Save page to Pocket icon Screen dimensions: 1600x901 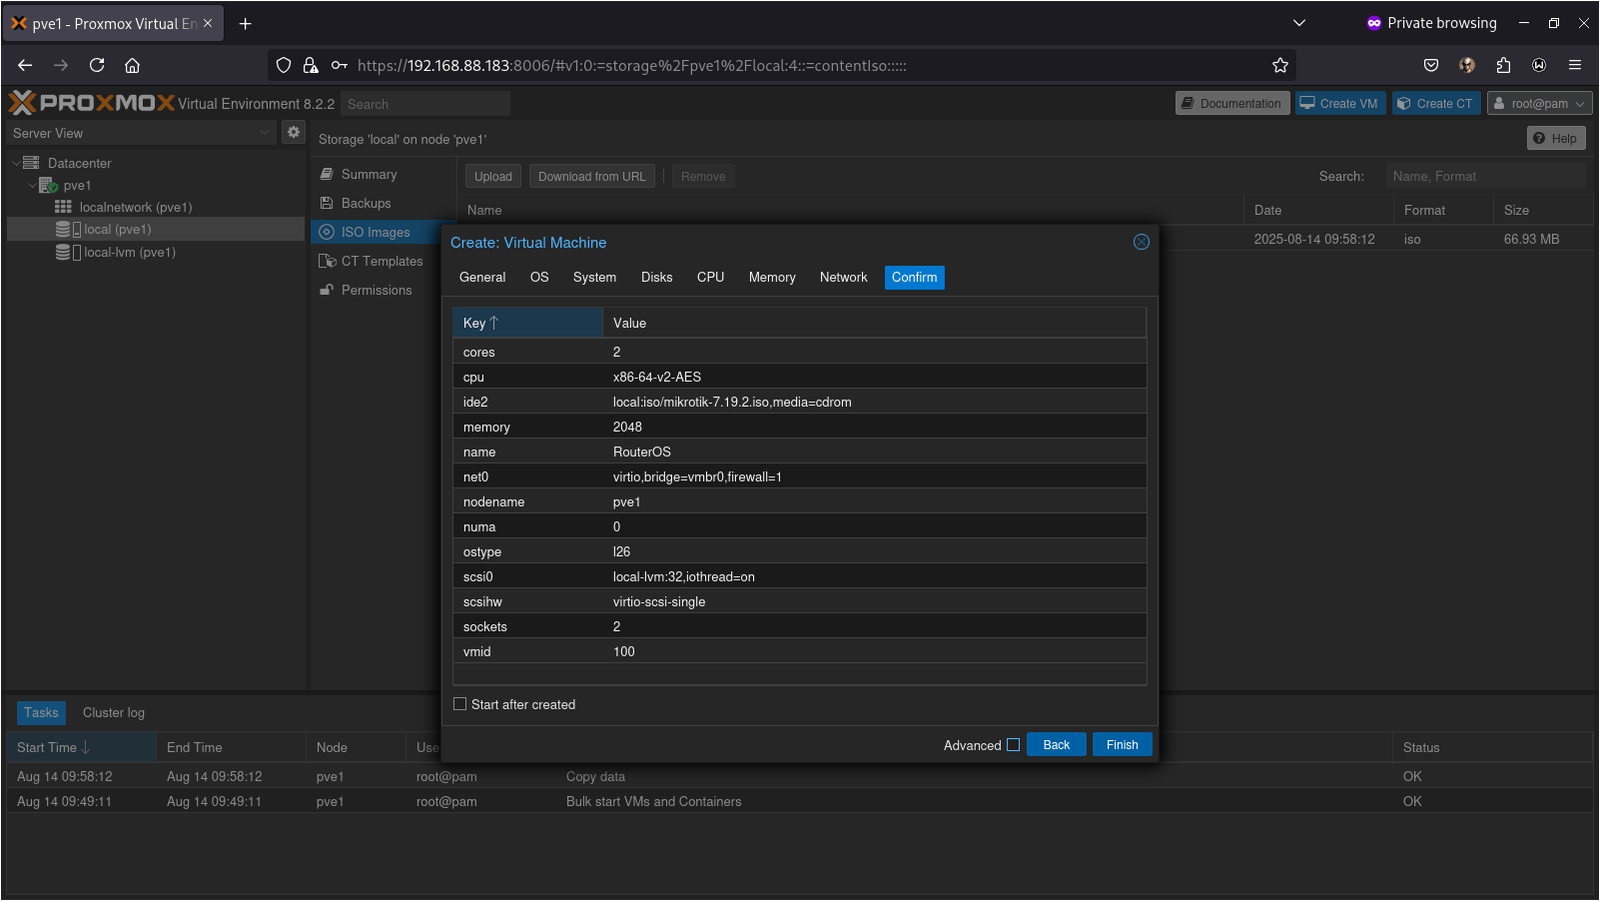point(1431,65)
